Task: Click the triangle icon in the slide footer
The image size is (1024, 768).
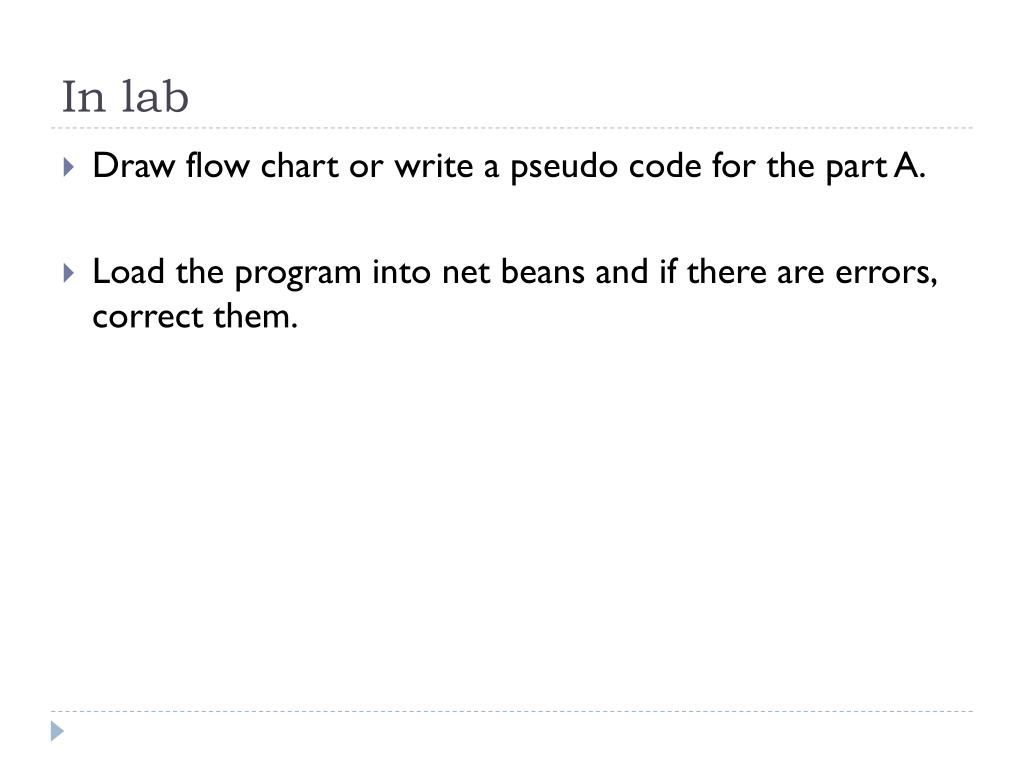Action: click(57, 731)
